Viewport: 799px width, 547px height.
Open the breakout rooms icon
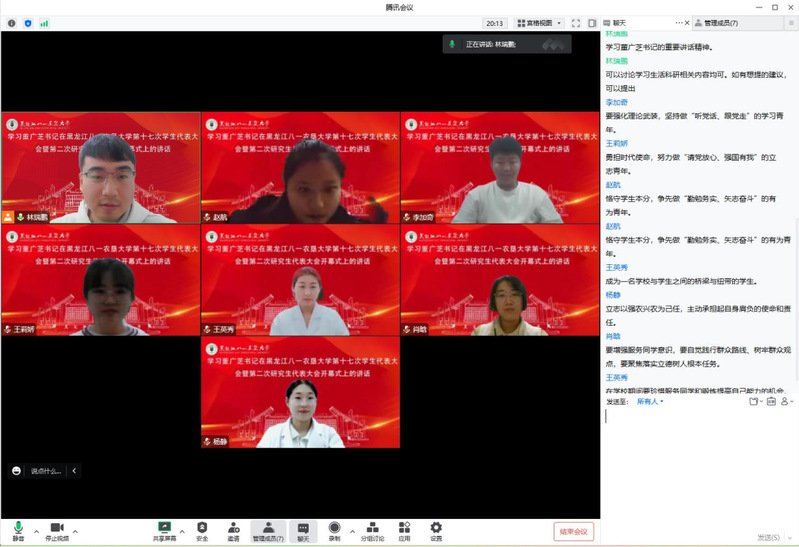pyautogui.click(x=371, y=530)
